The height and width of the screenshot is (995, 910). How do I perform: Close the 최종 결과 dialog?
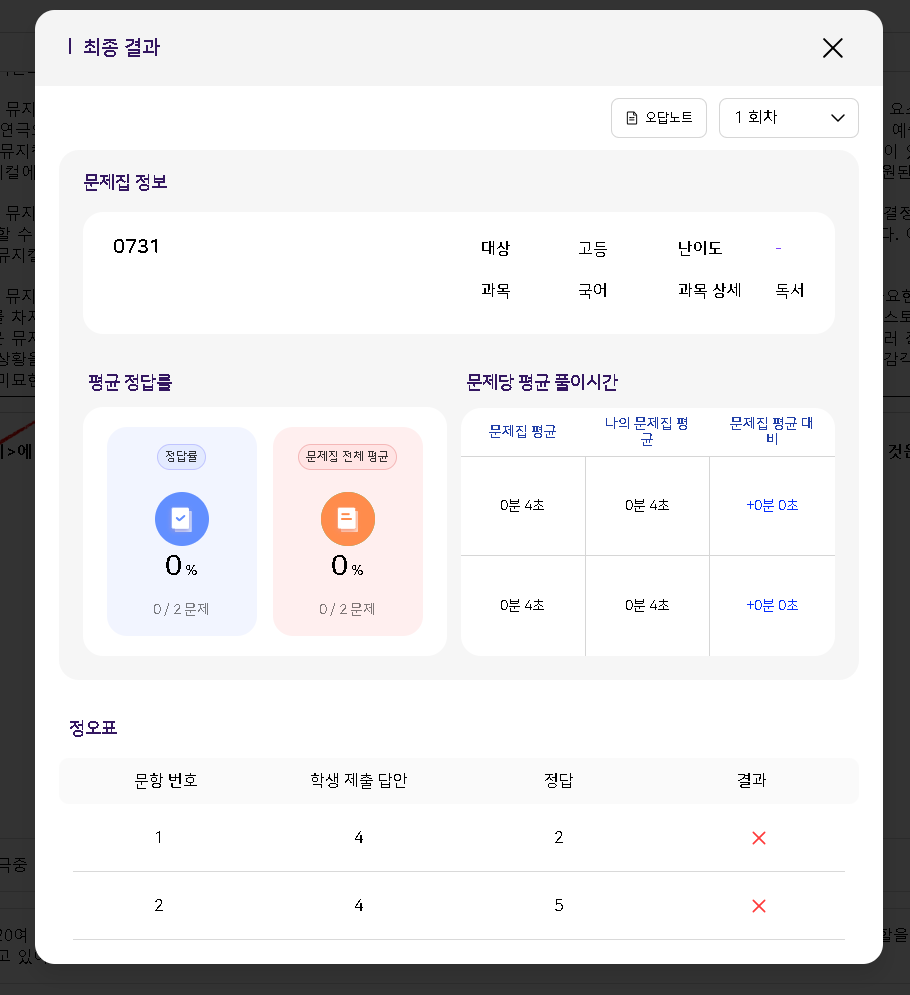coord(832,48)
